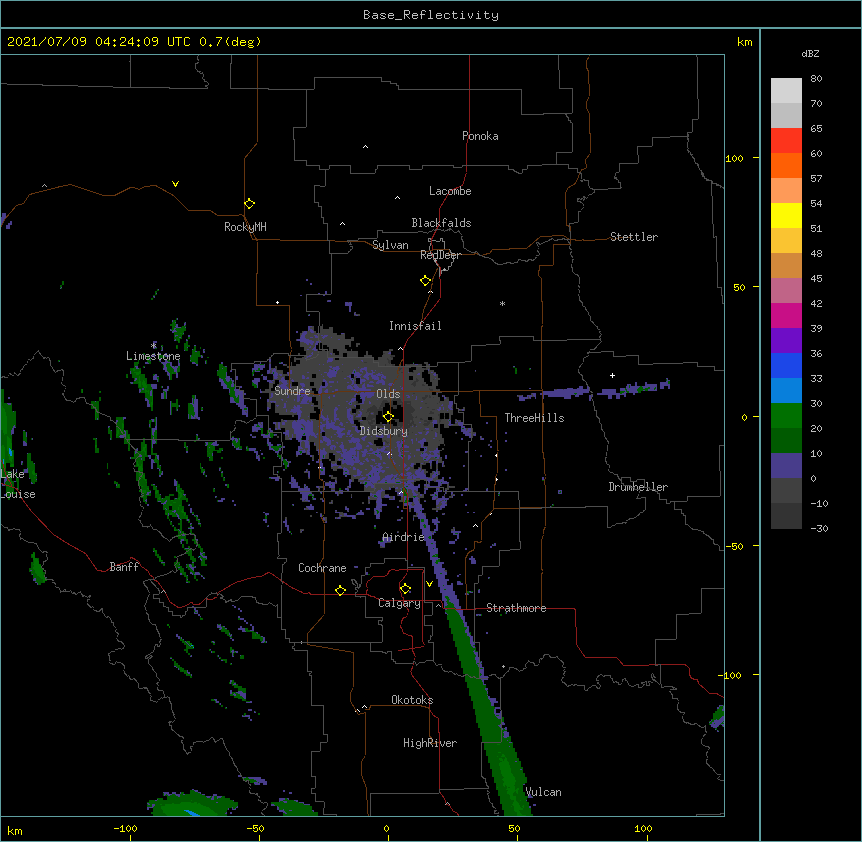The height and width of the screenshot is (842, 862).
Task: Click the Drumheller label
Action: (638, 487)
